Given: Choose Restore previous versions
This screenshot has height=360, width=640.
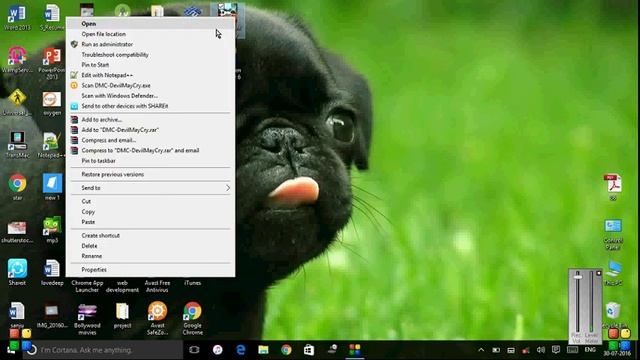Looking at the screenshot, I should coord(150,174).
